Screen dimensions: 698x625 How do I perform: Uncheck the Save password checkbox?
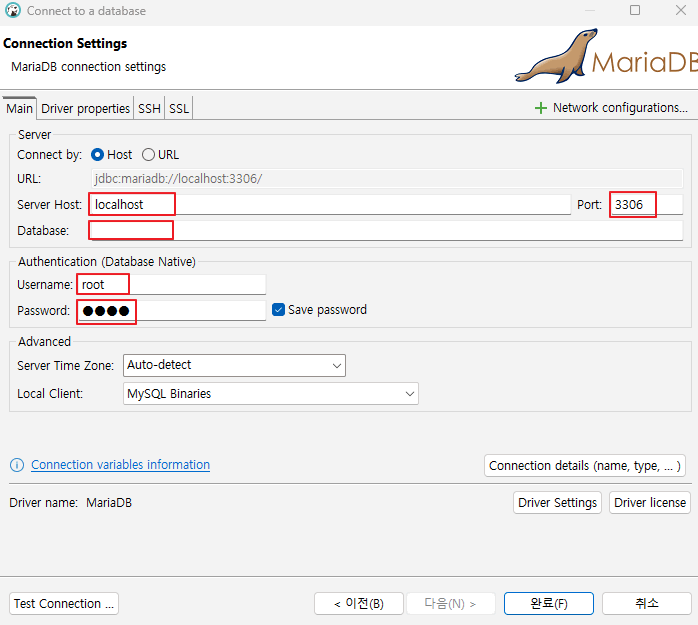(x=278, y=309)
